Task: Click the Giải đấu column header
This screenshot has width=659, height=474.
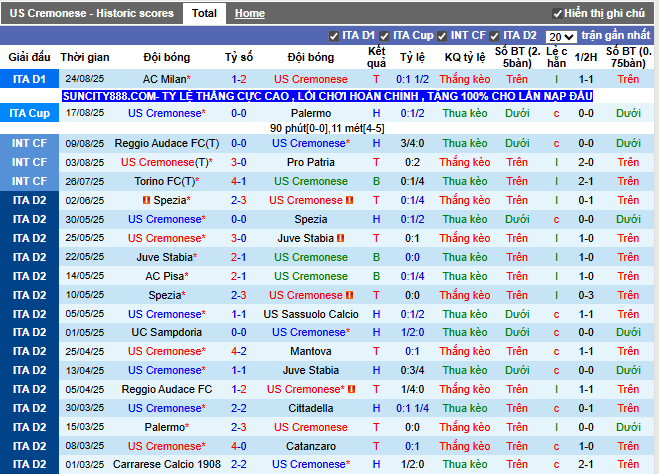Action: (x=29, y=57)
